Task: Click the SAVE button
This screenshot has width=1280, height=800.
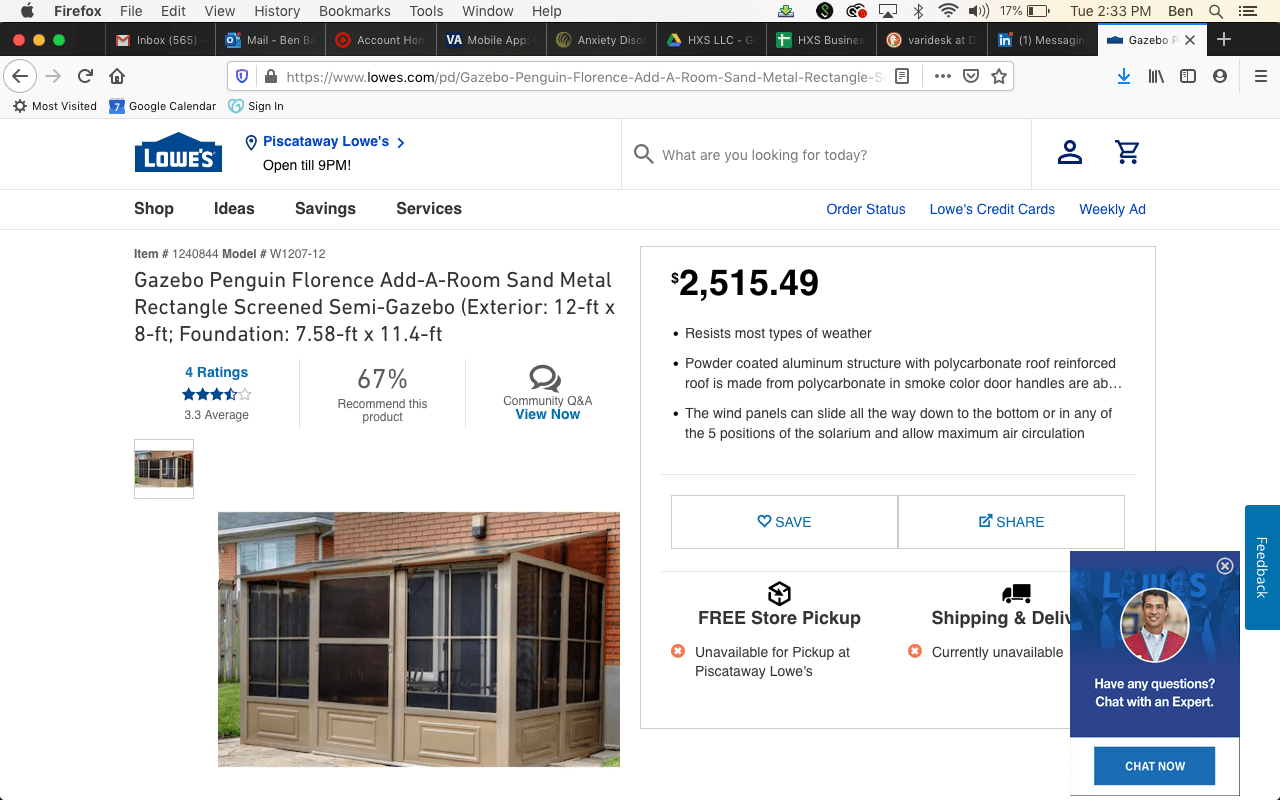Action: 784,522
